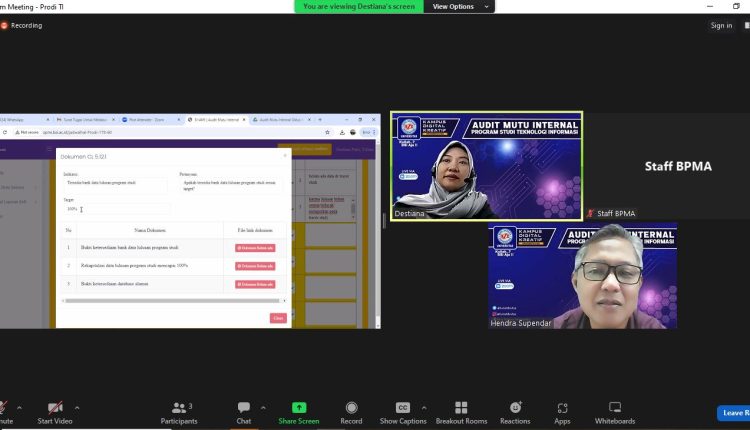Click the table cell's vertical scrollbar behind dialog
The height and width of the screenshot is (430, 750).
coord(353,209)
